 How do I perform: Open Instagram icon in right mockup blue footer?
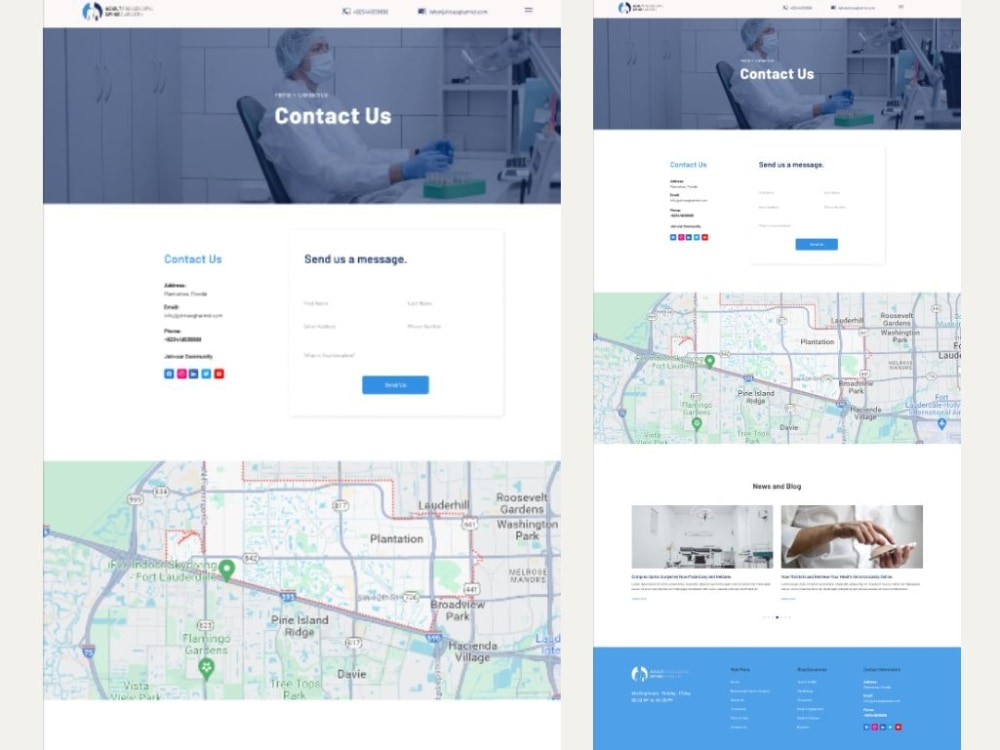875,727
